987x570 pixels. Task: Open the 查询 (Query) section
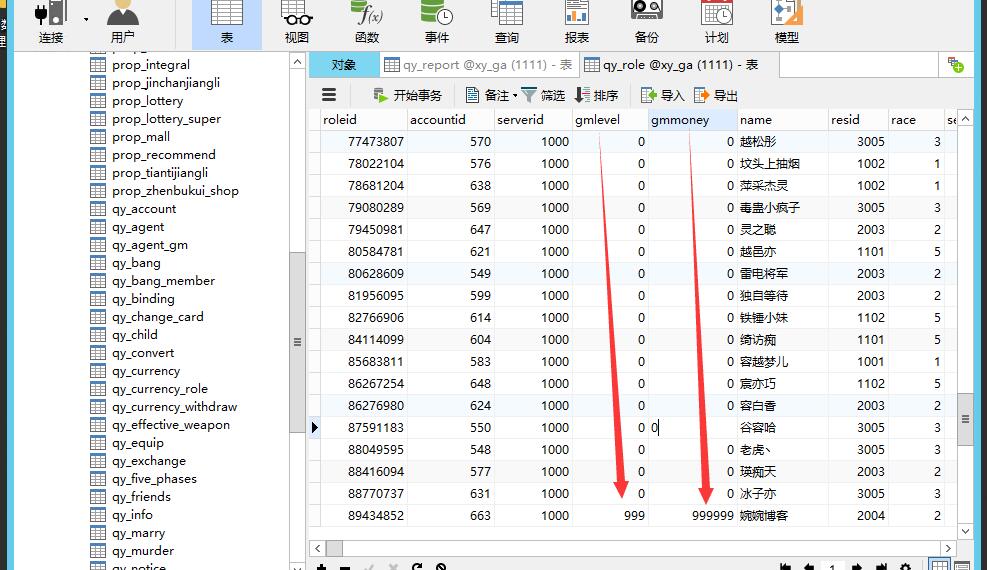(507, 23)
